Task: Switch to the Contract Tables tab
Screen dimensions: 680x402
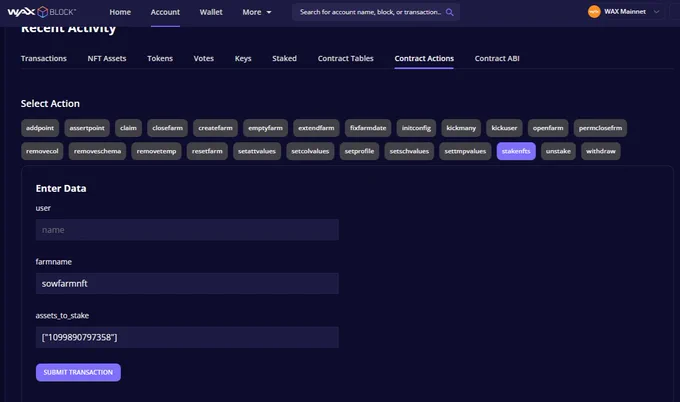Action: tap(346, 59)
